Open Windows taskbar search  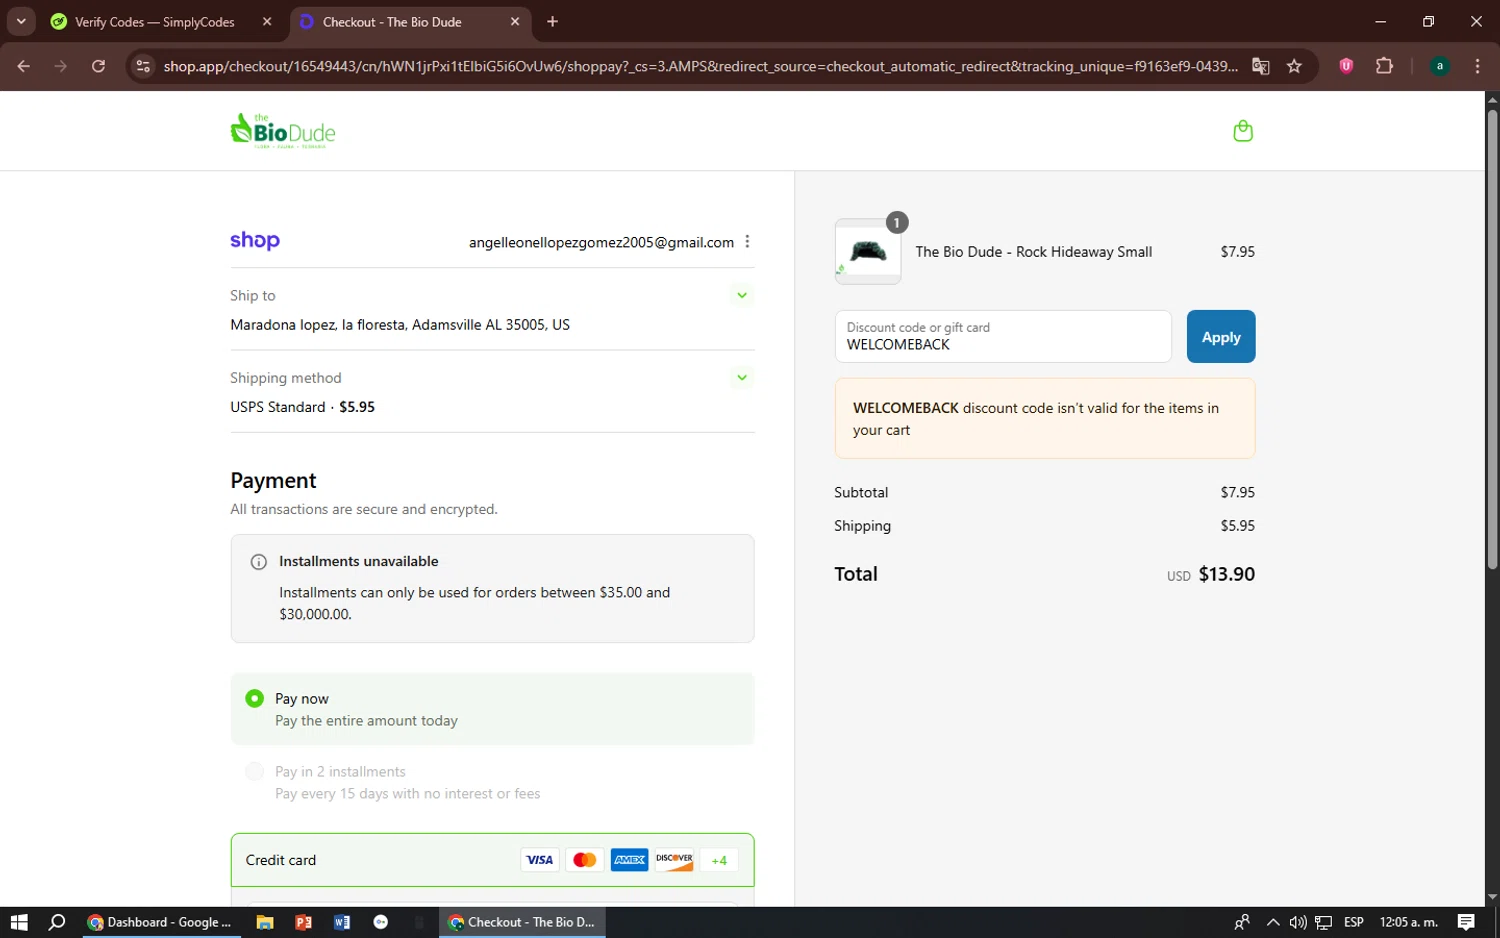57,922
